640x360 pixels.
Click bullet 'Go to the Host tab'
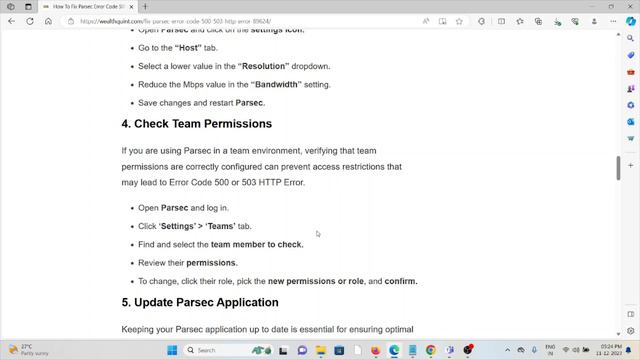click(x=178, y=48)
